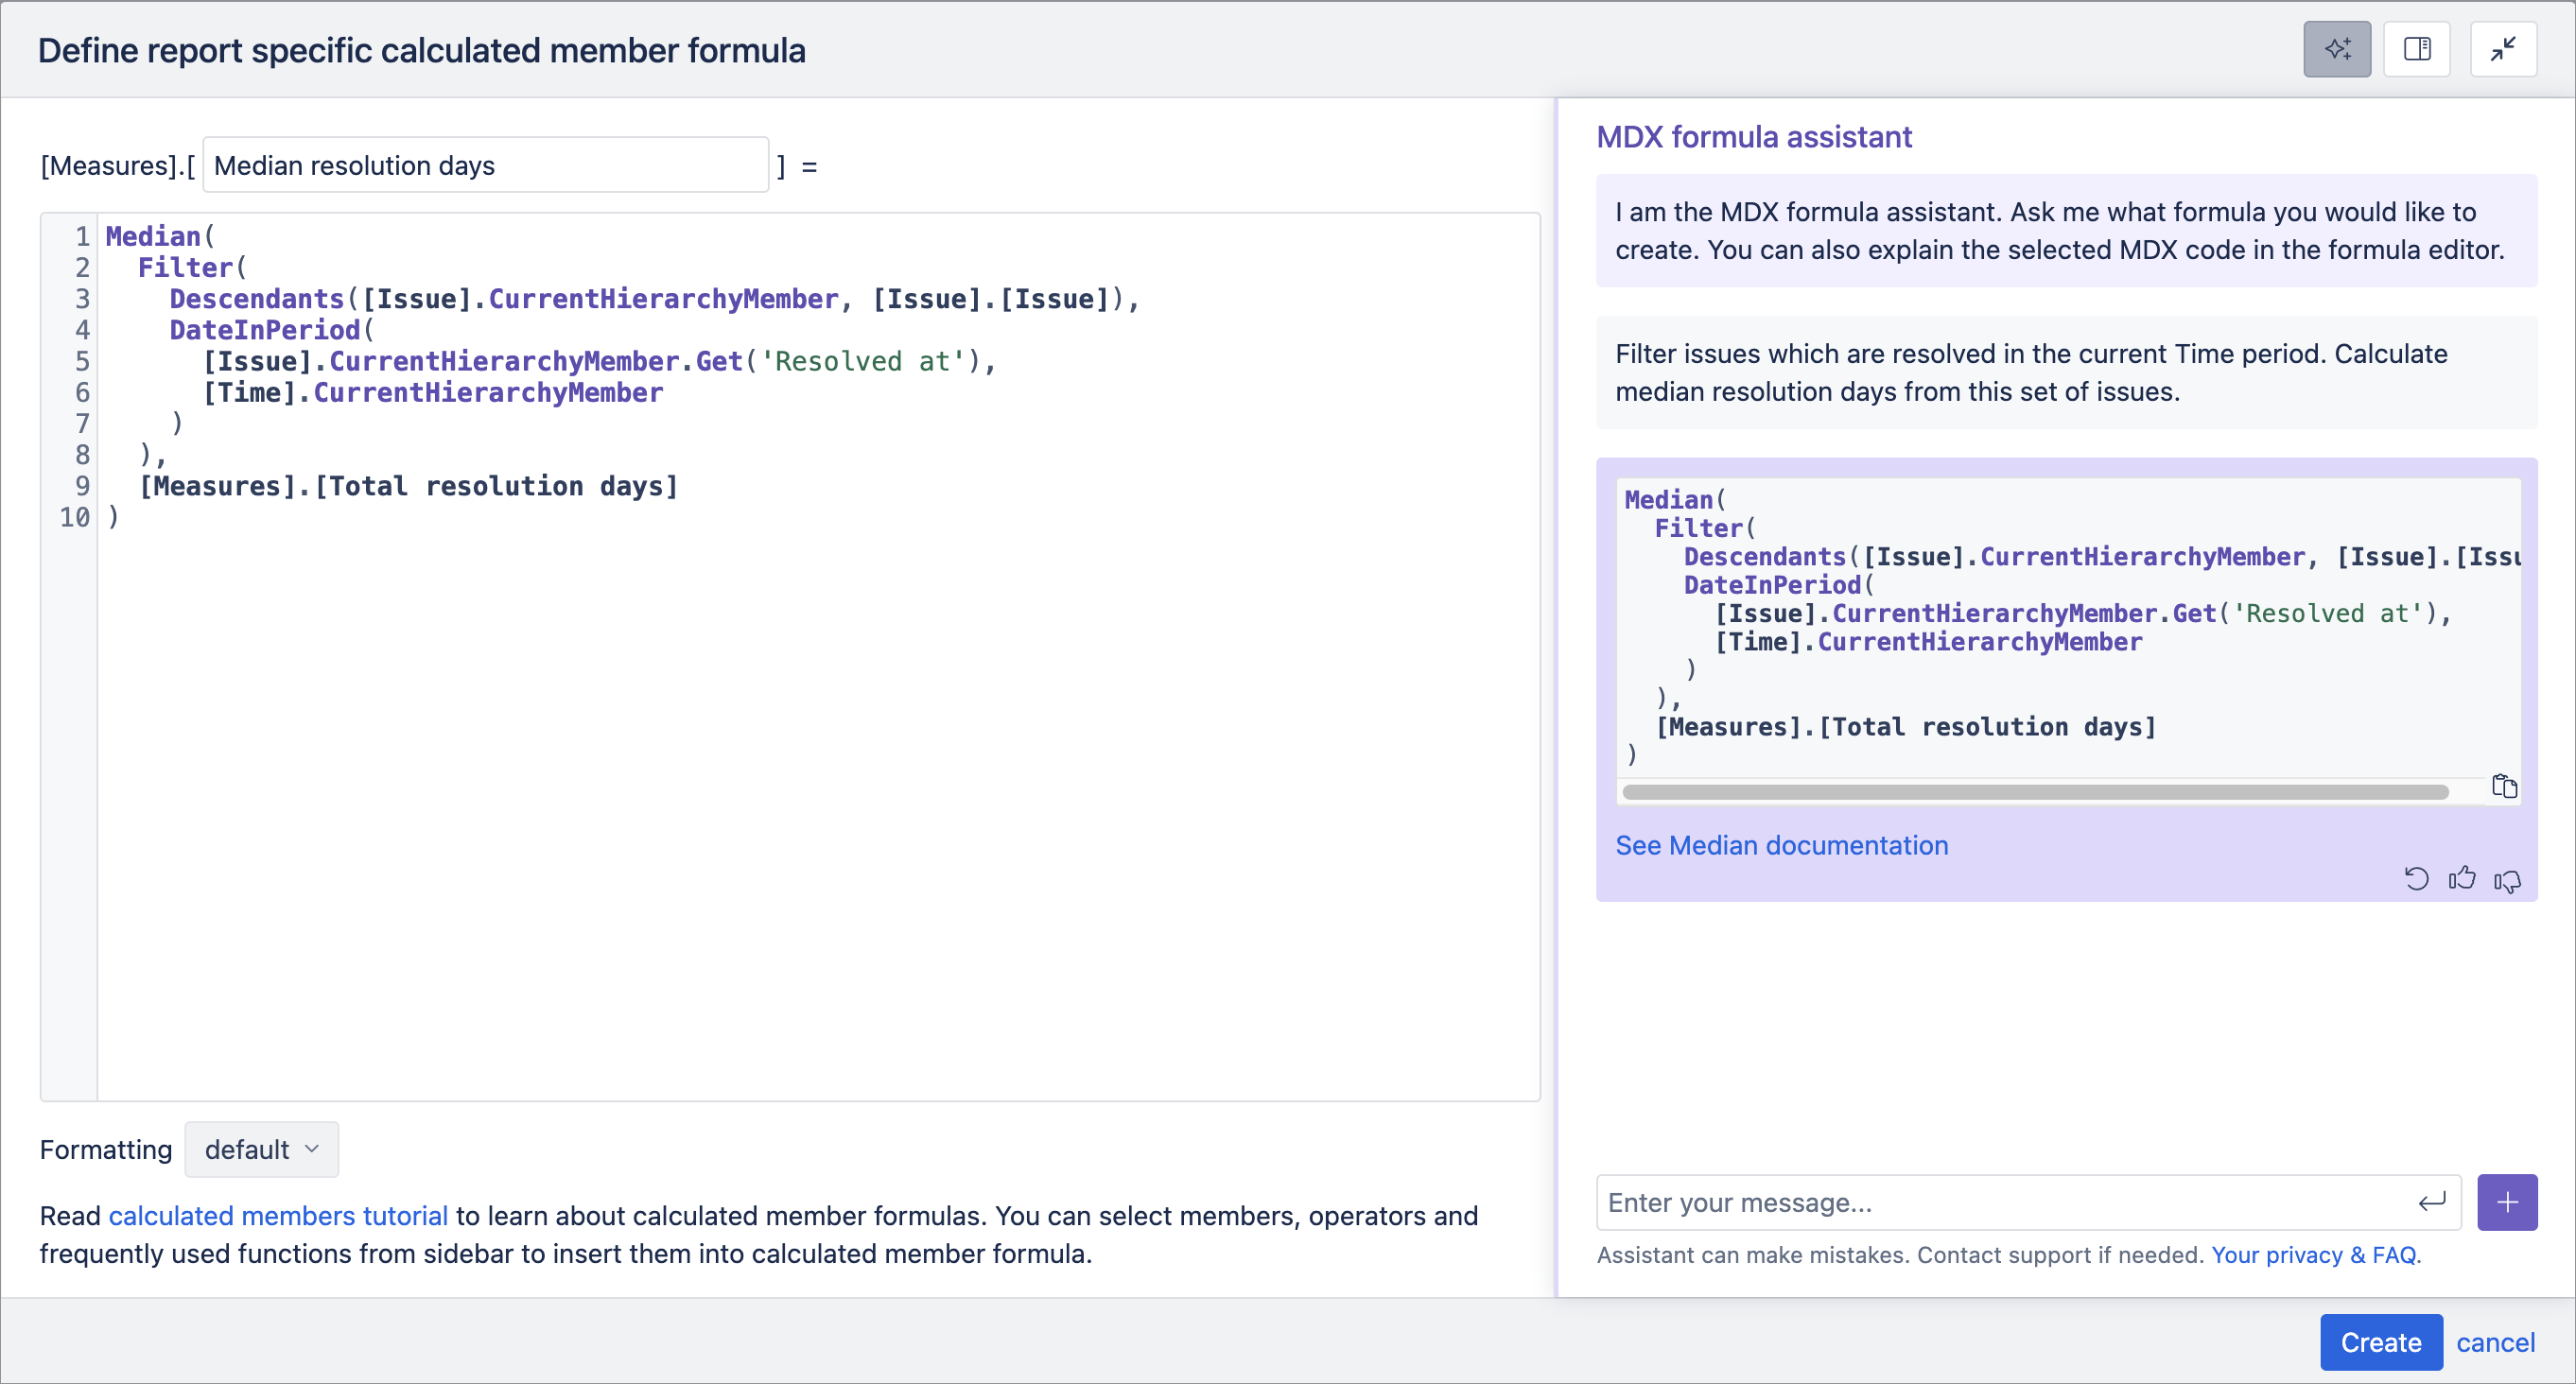The image size is (2576, 1384).
Task: Start a new chat with the plus button
Action: coord(2507,1202)
